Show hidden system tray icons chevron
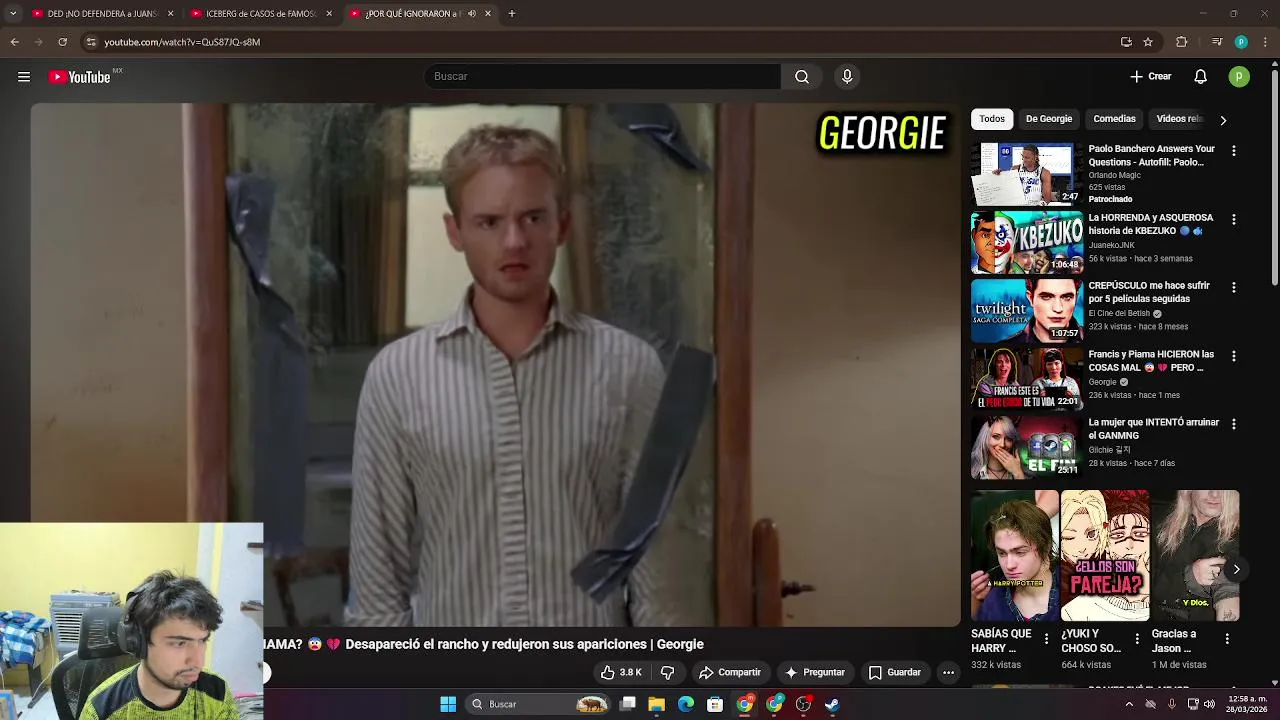1280x720 pixels. pos(1129,704)
